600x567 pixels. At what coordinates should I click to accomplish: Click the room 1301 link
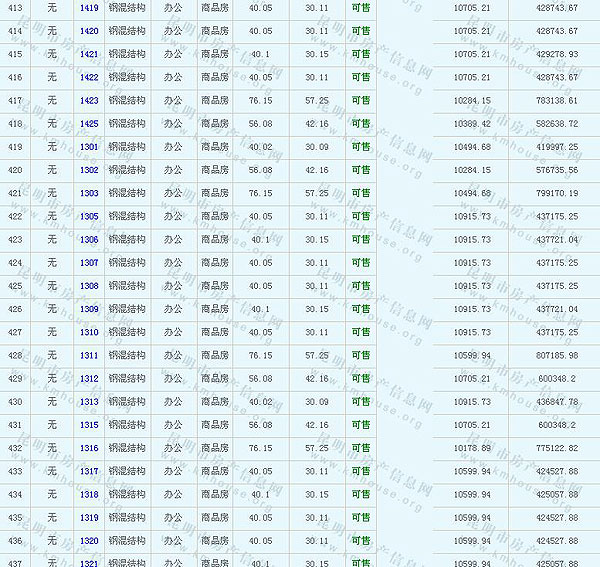tap(89, 147)
